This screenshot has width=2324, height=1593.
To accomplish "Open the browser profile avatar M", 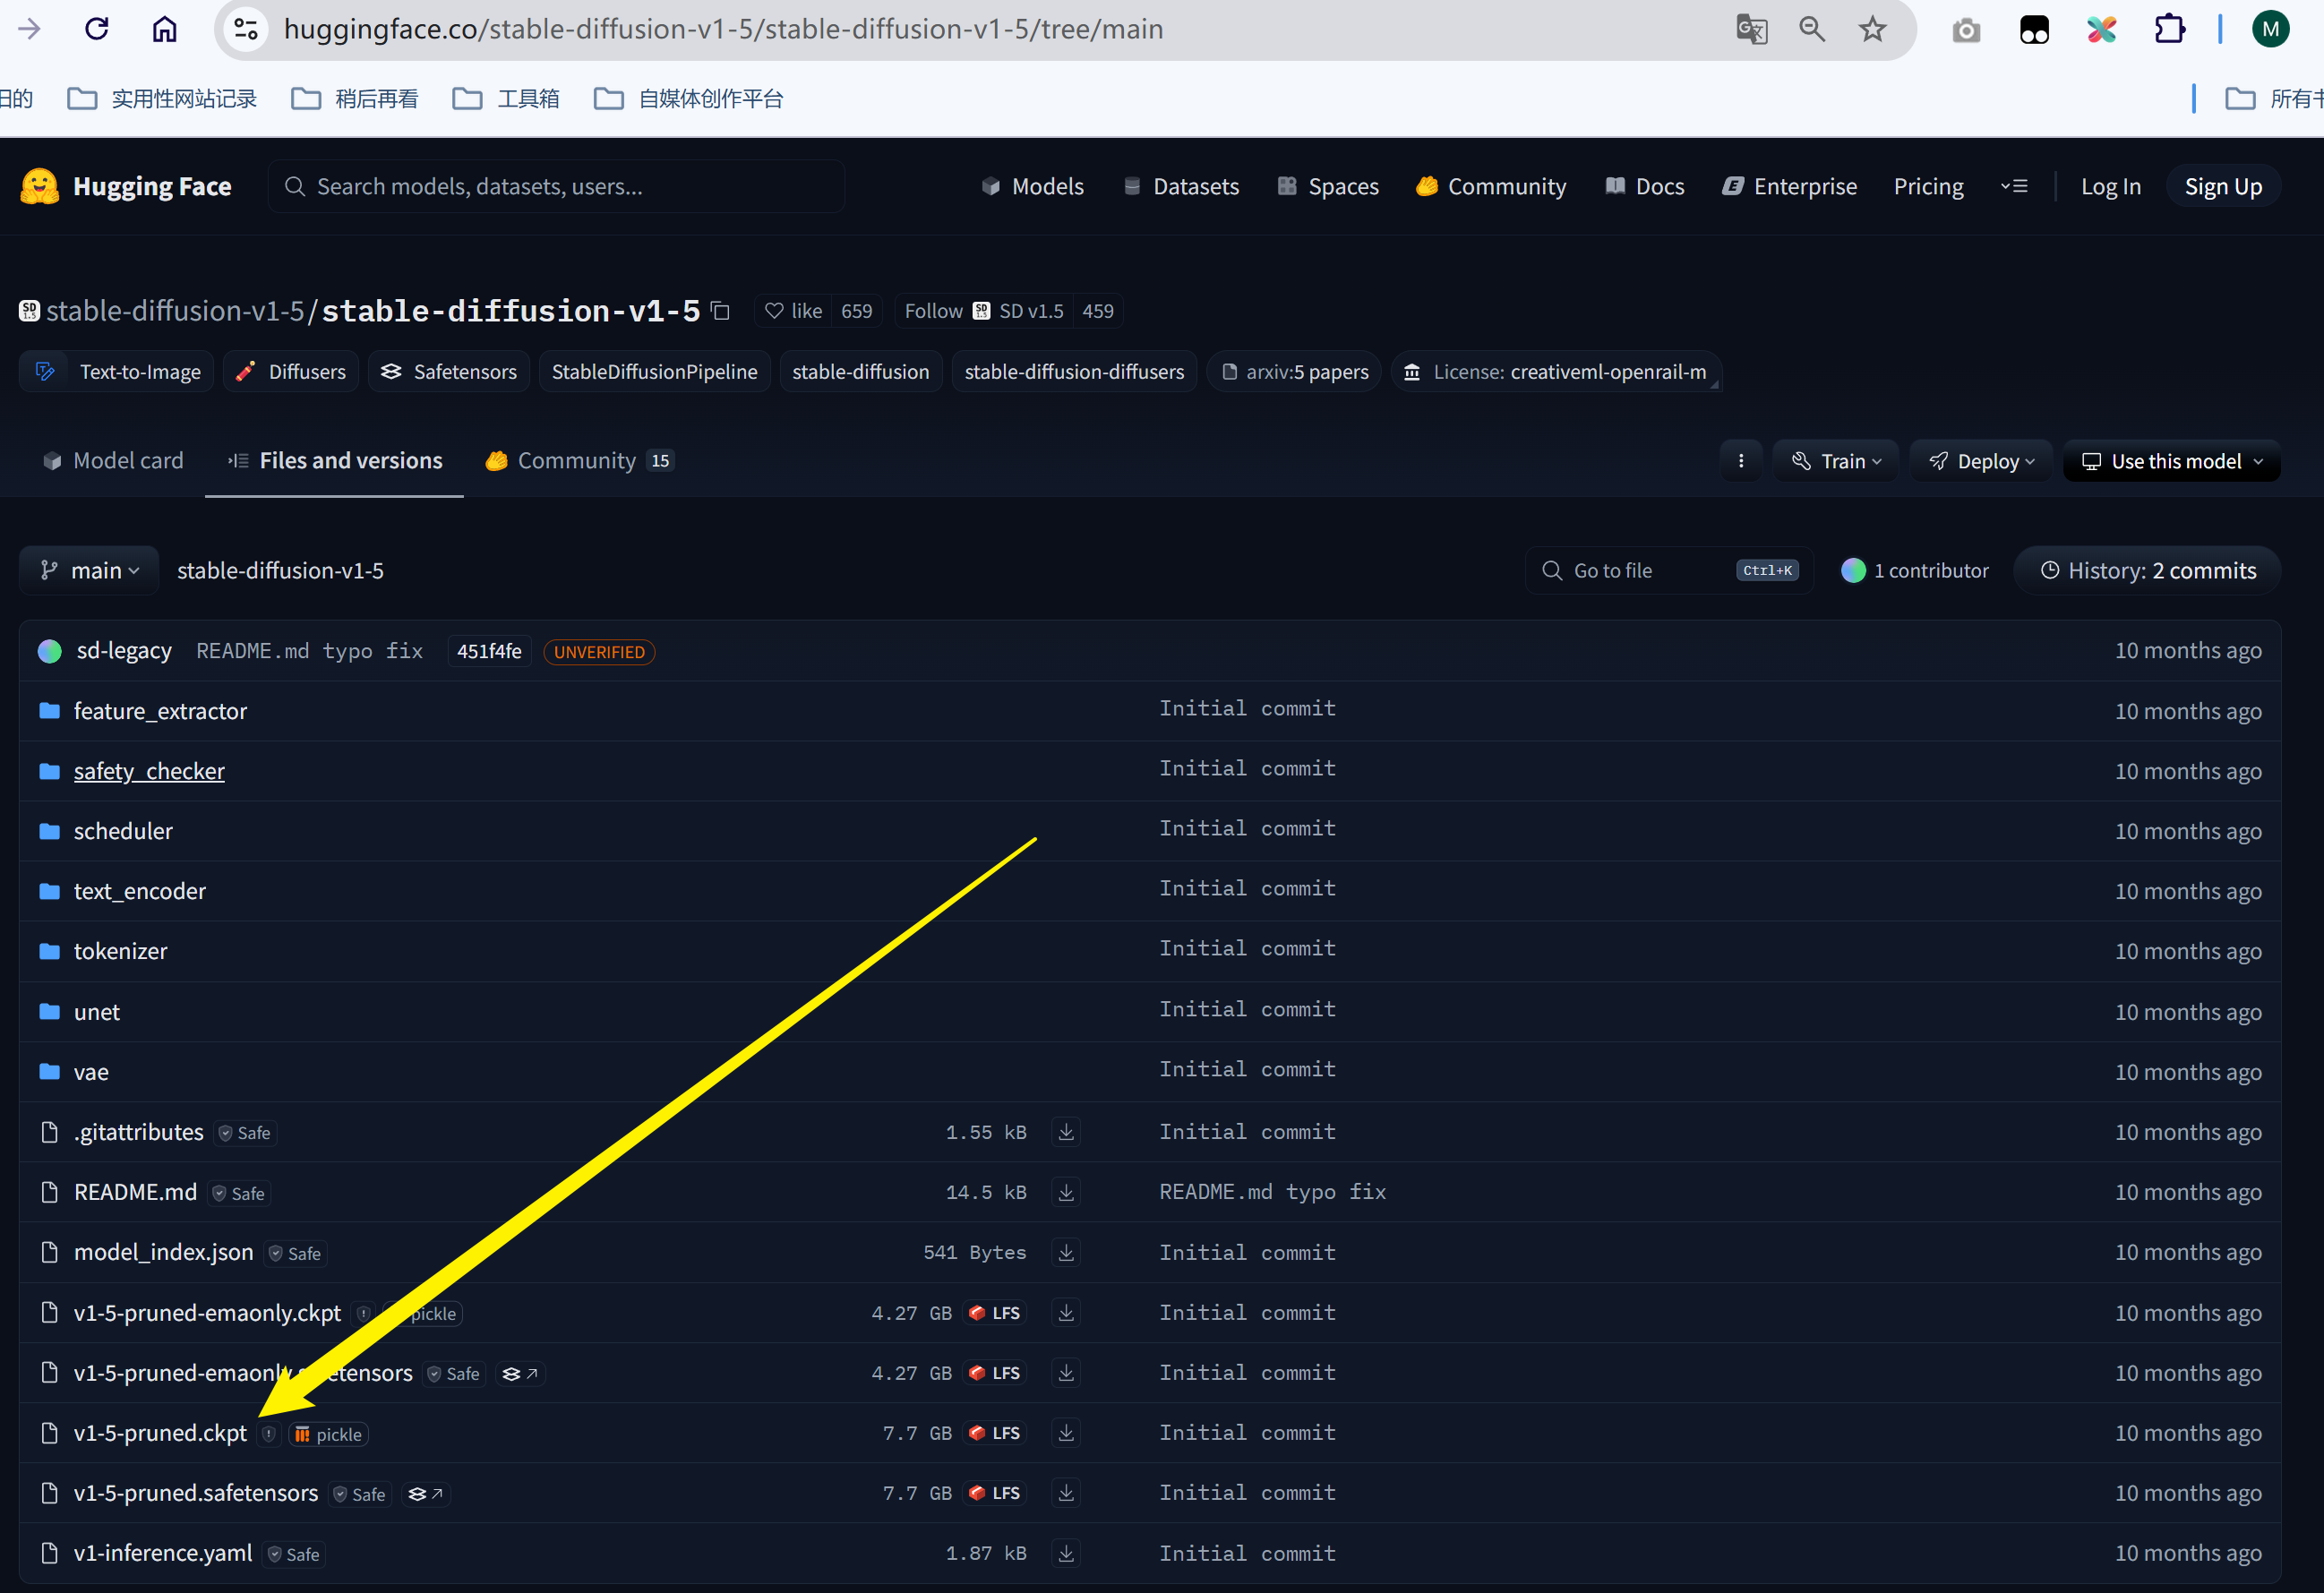I will [2271, 29].
